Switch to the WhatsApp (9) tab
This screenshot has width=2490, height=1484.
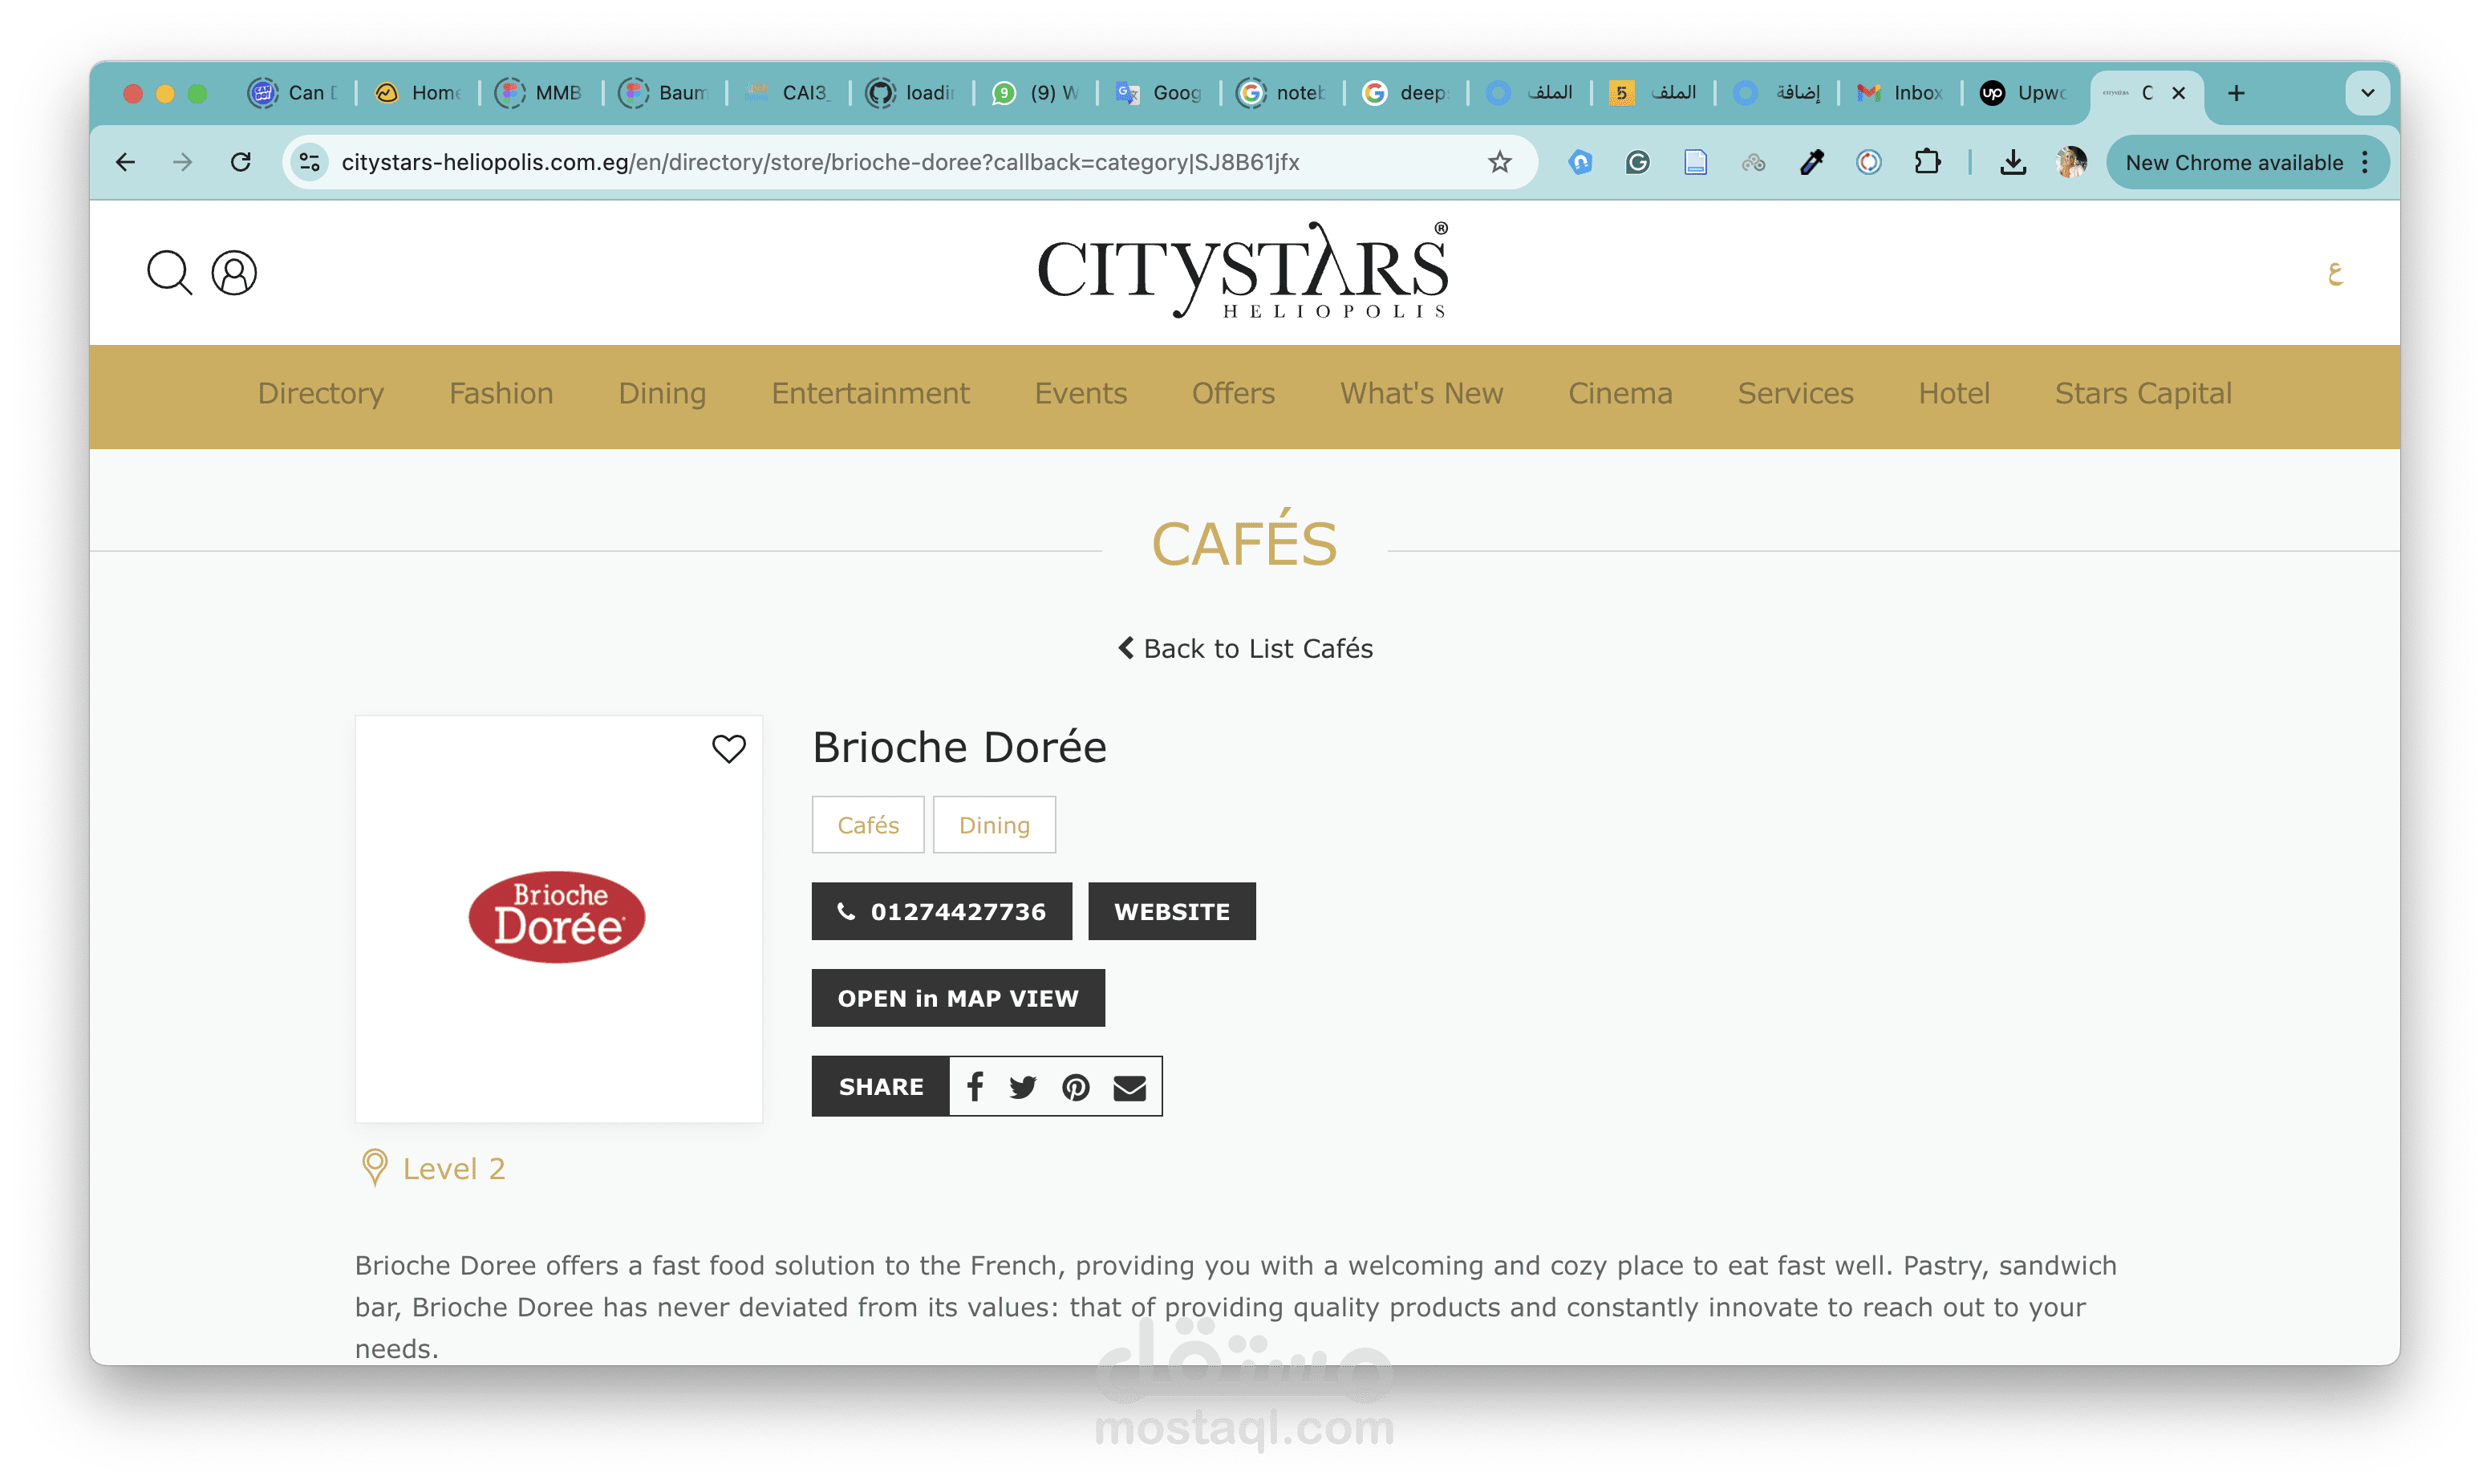click(1034, 93)
